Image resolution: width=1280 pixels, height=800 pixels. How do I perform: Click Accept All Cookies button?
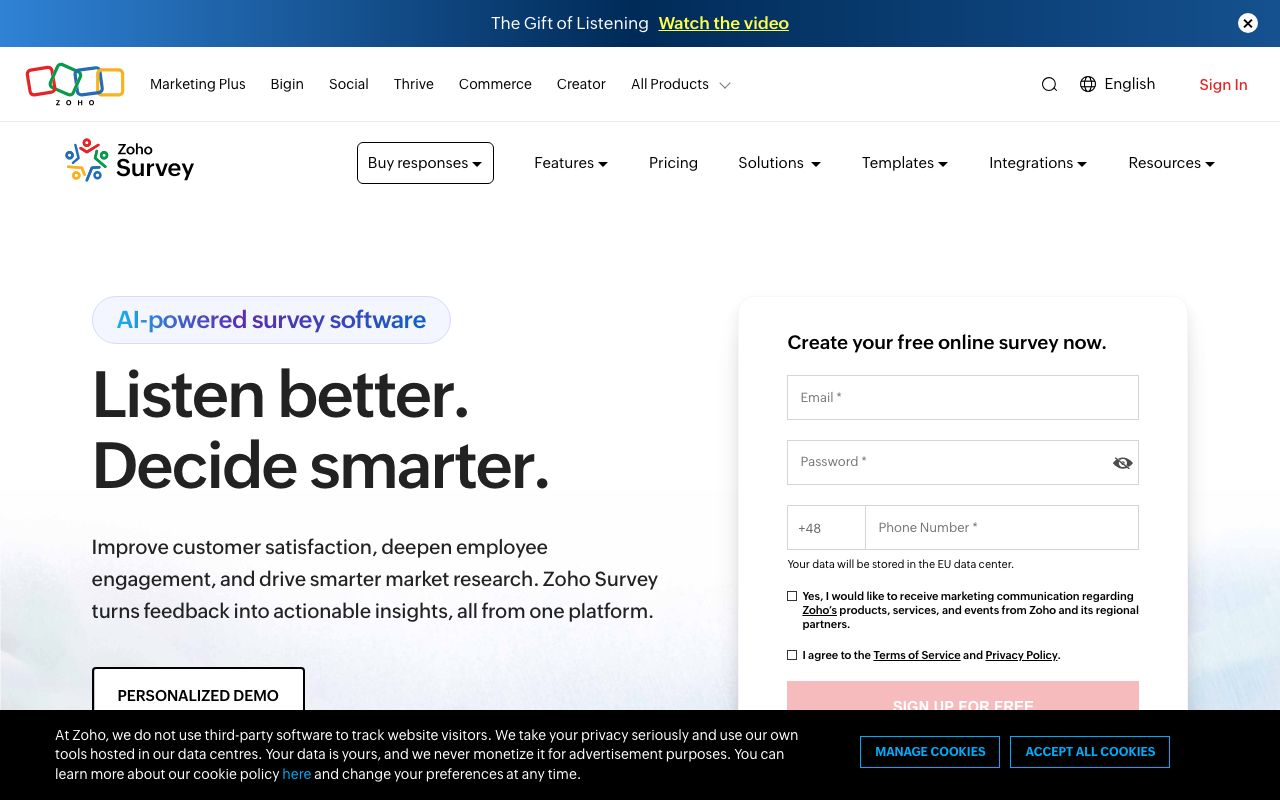click(x=1090, y=752)
